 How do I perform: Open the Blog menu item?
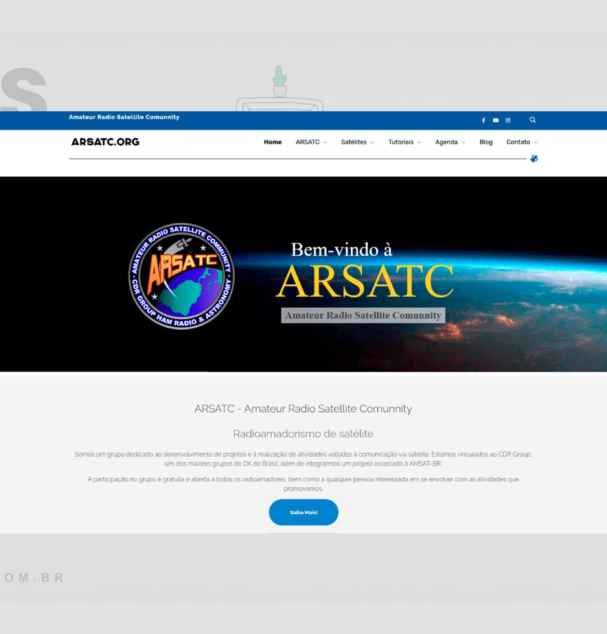[x=486, y=142]
